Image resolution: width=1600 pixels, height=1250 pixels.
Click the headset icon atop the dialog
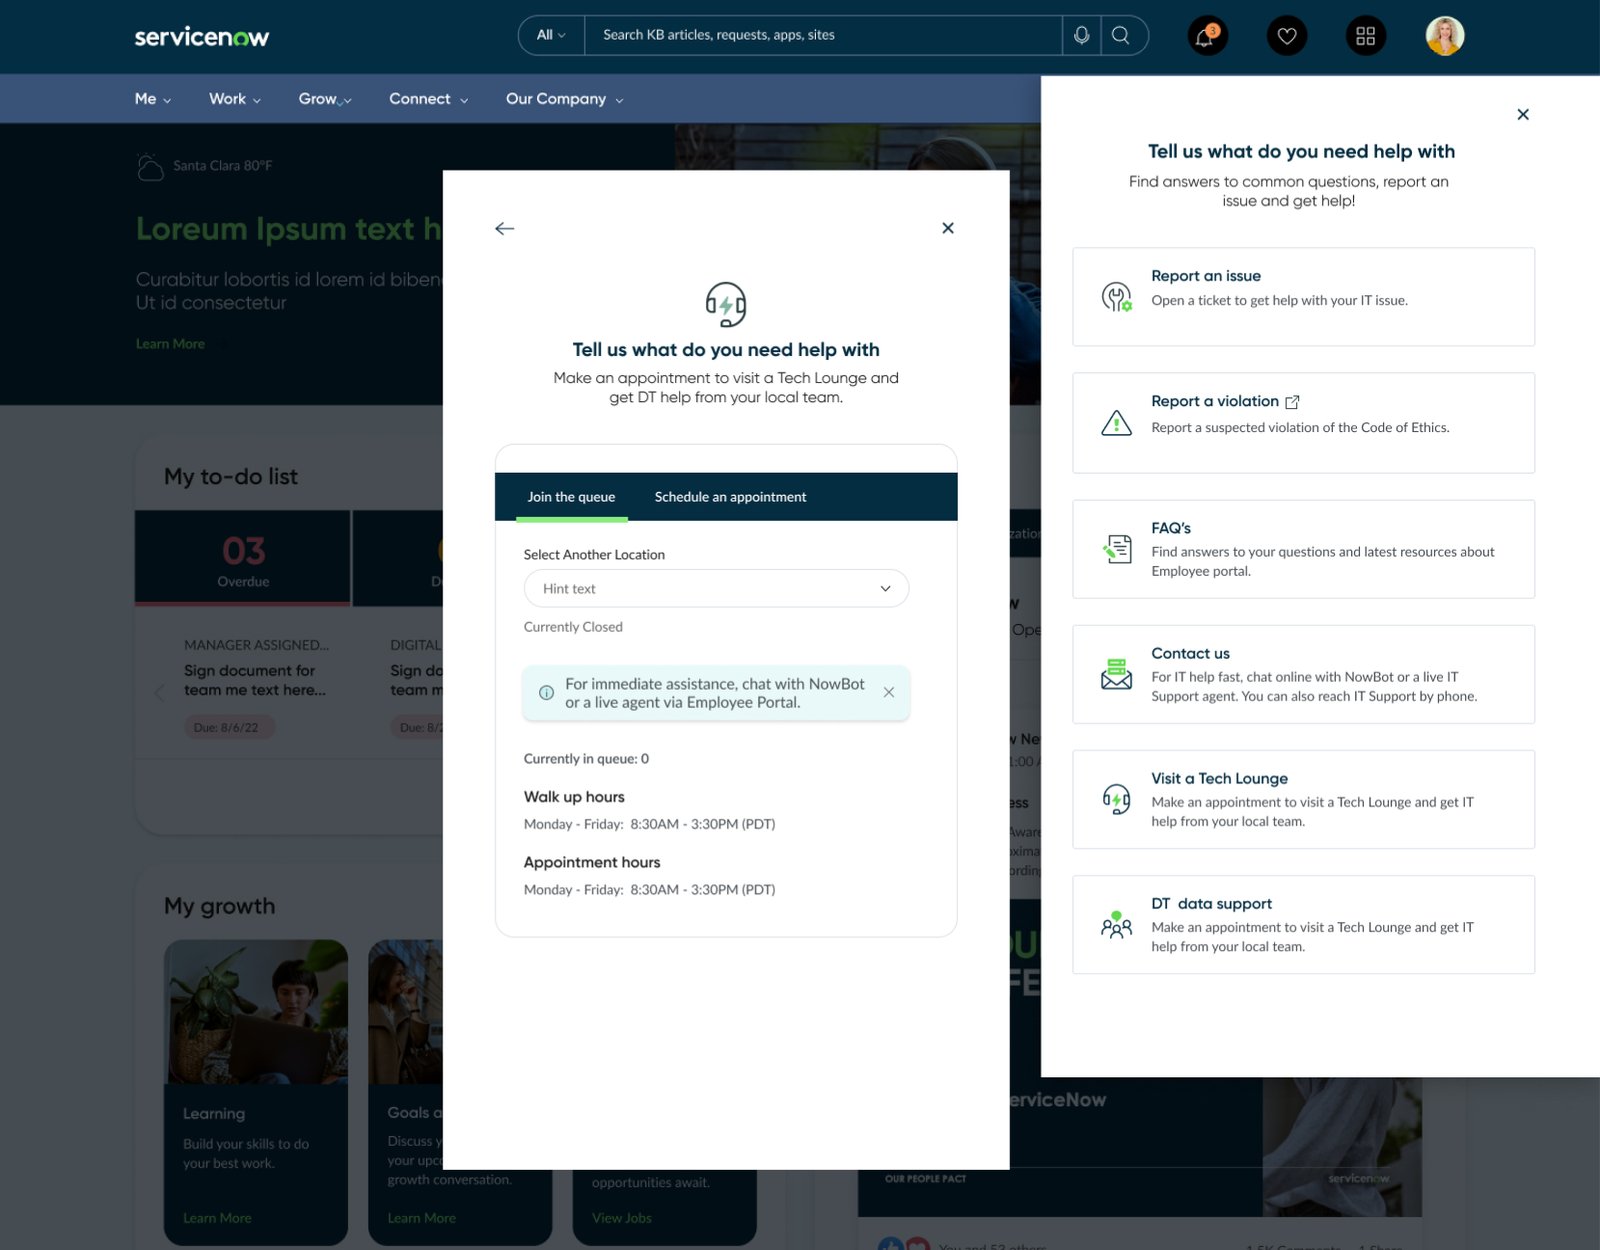(726, 304)
